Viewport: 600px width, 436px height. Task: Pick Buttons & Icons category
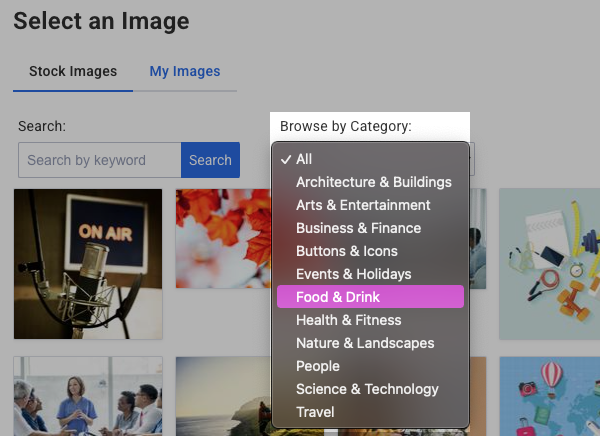click(346, 251)
